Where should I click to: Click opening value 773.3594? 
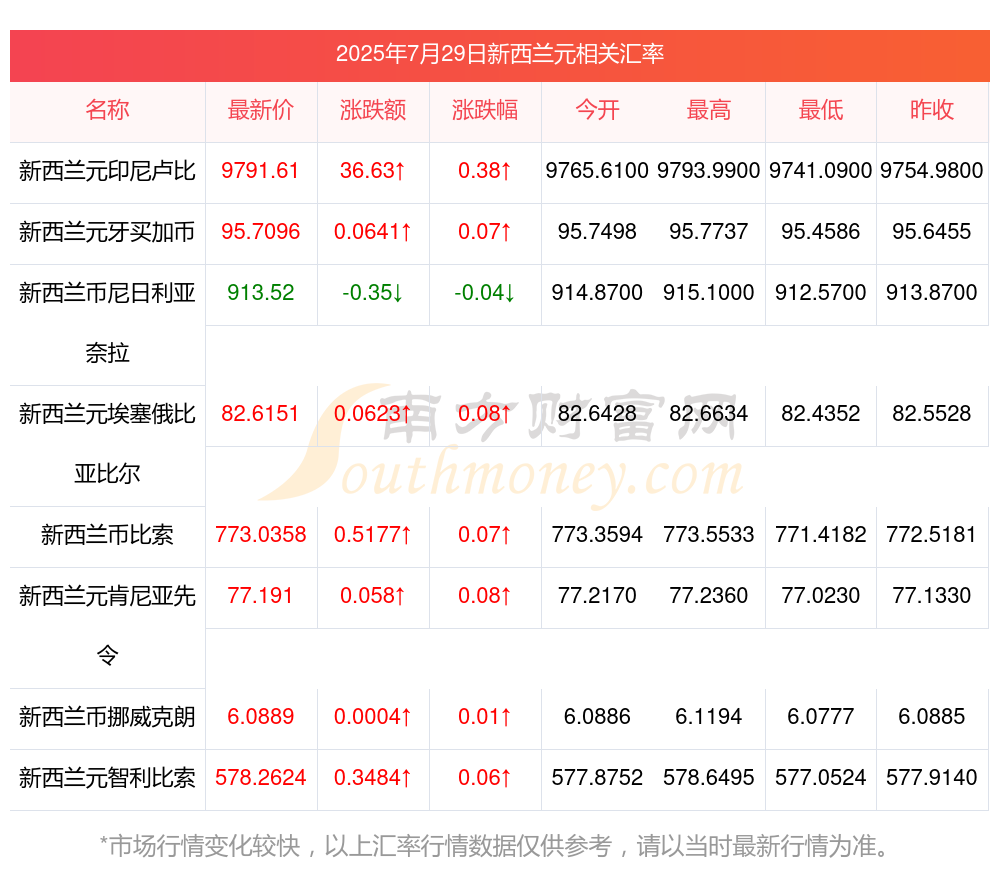tap(597, 534)
